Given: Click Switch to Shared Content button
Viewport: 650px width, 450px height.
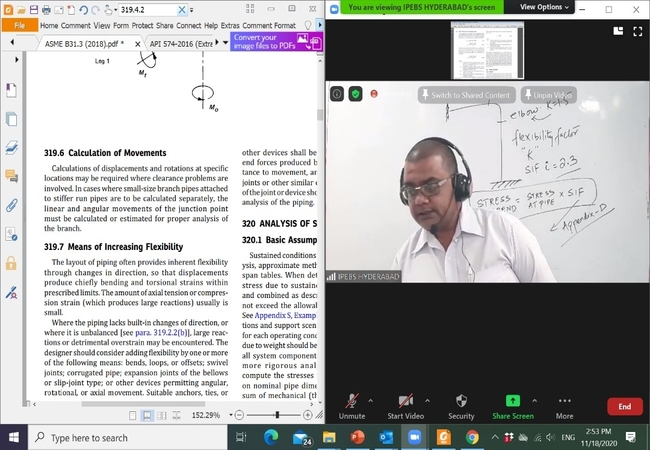Looking at the screenshot, I should [x=467, y=95].
